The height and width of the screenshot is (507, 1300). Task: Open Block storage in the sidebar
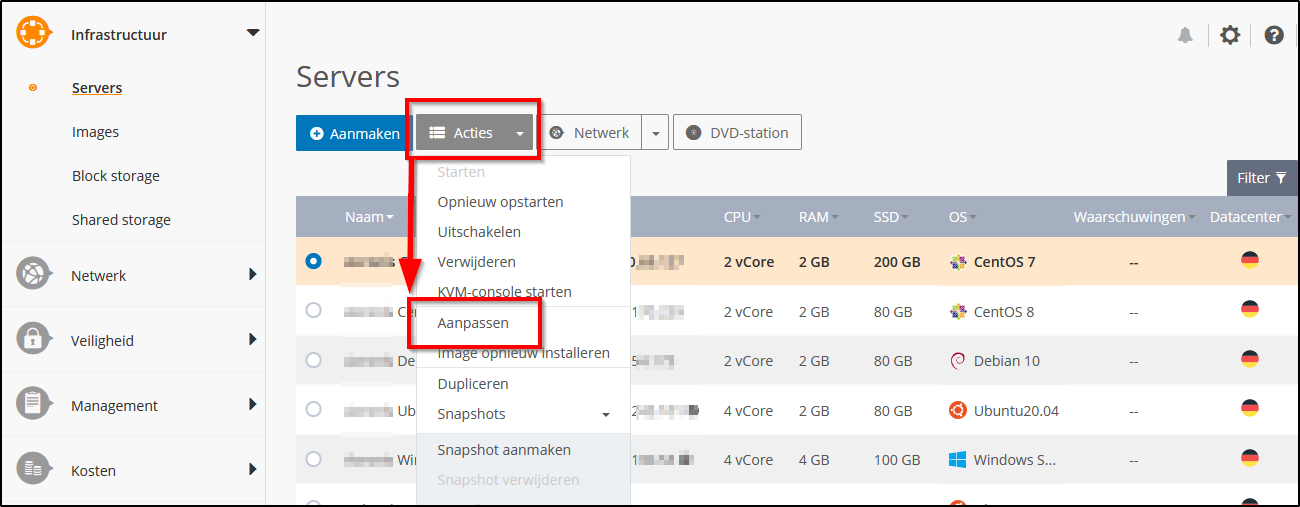tap(115, 176)
